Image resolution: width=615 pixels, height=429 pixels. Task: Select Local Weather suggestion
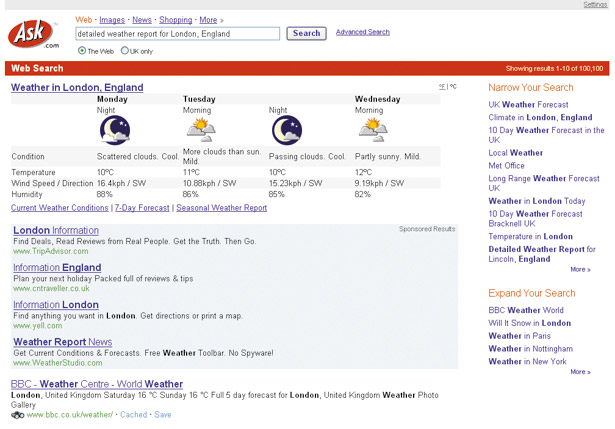[515, 153]
